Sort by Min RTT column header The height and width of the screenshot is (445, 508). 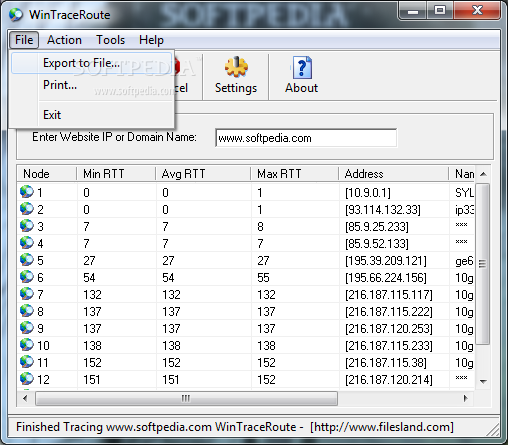(116, 174)
